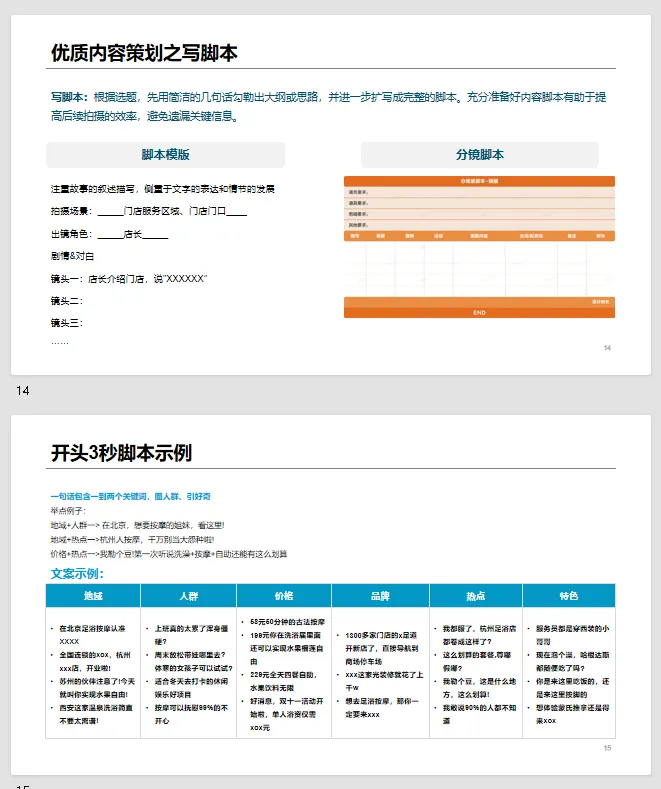Click the slide title '开头3秒脚本示例'
This screenshot has width=661, height=789.
[121, 453]
